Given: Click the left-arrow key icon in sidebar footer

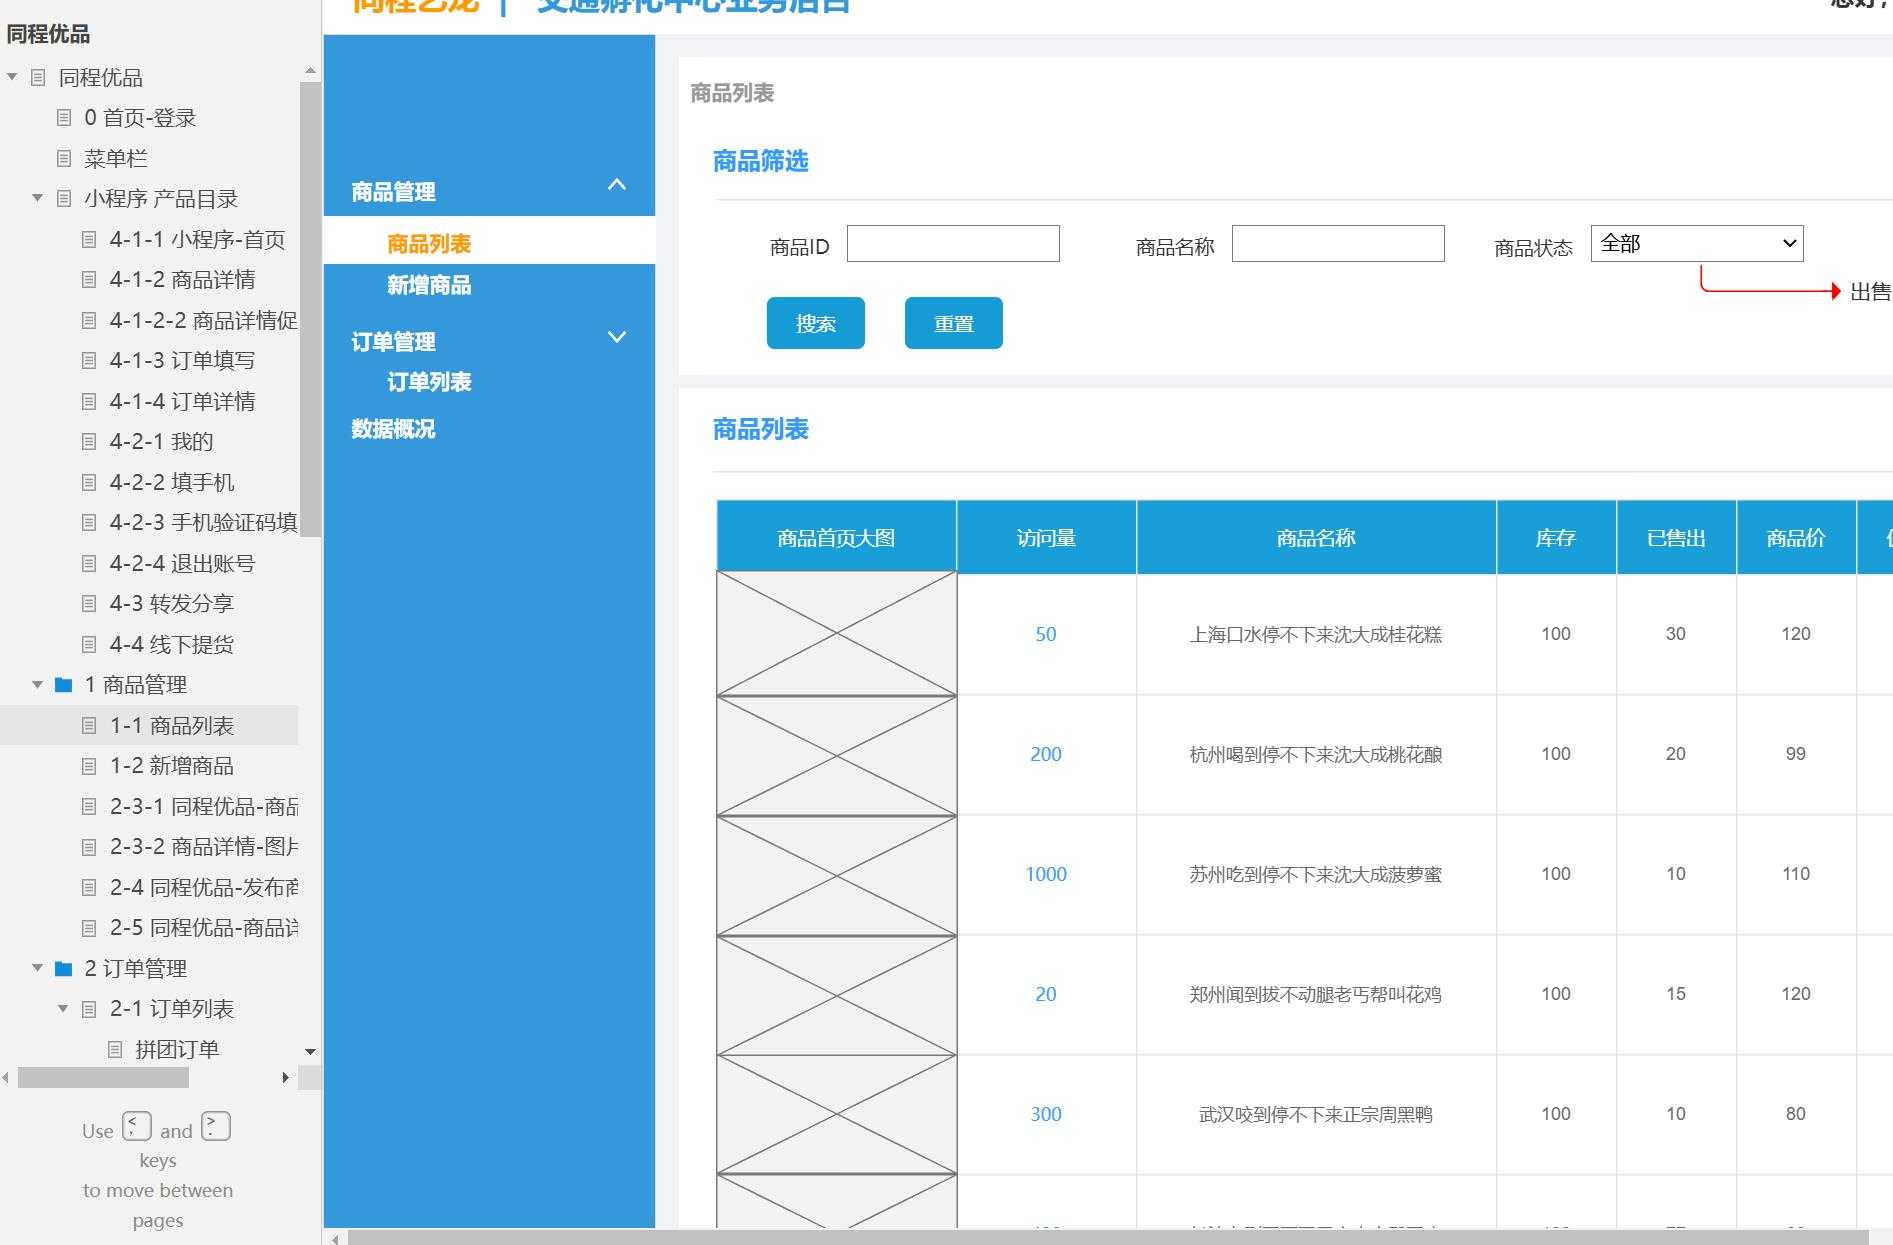Looking at the screenshot, I should click(136, 1124).
